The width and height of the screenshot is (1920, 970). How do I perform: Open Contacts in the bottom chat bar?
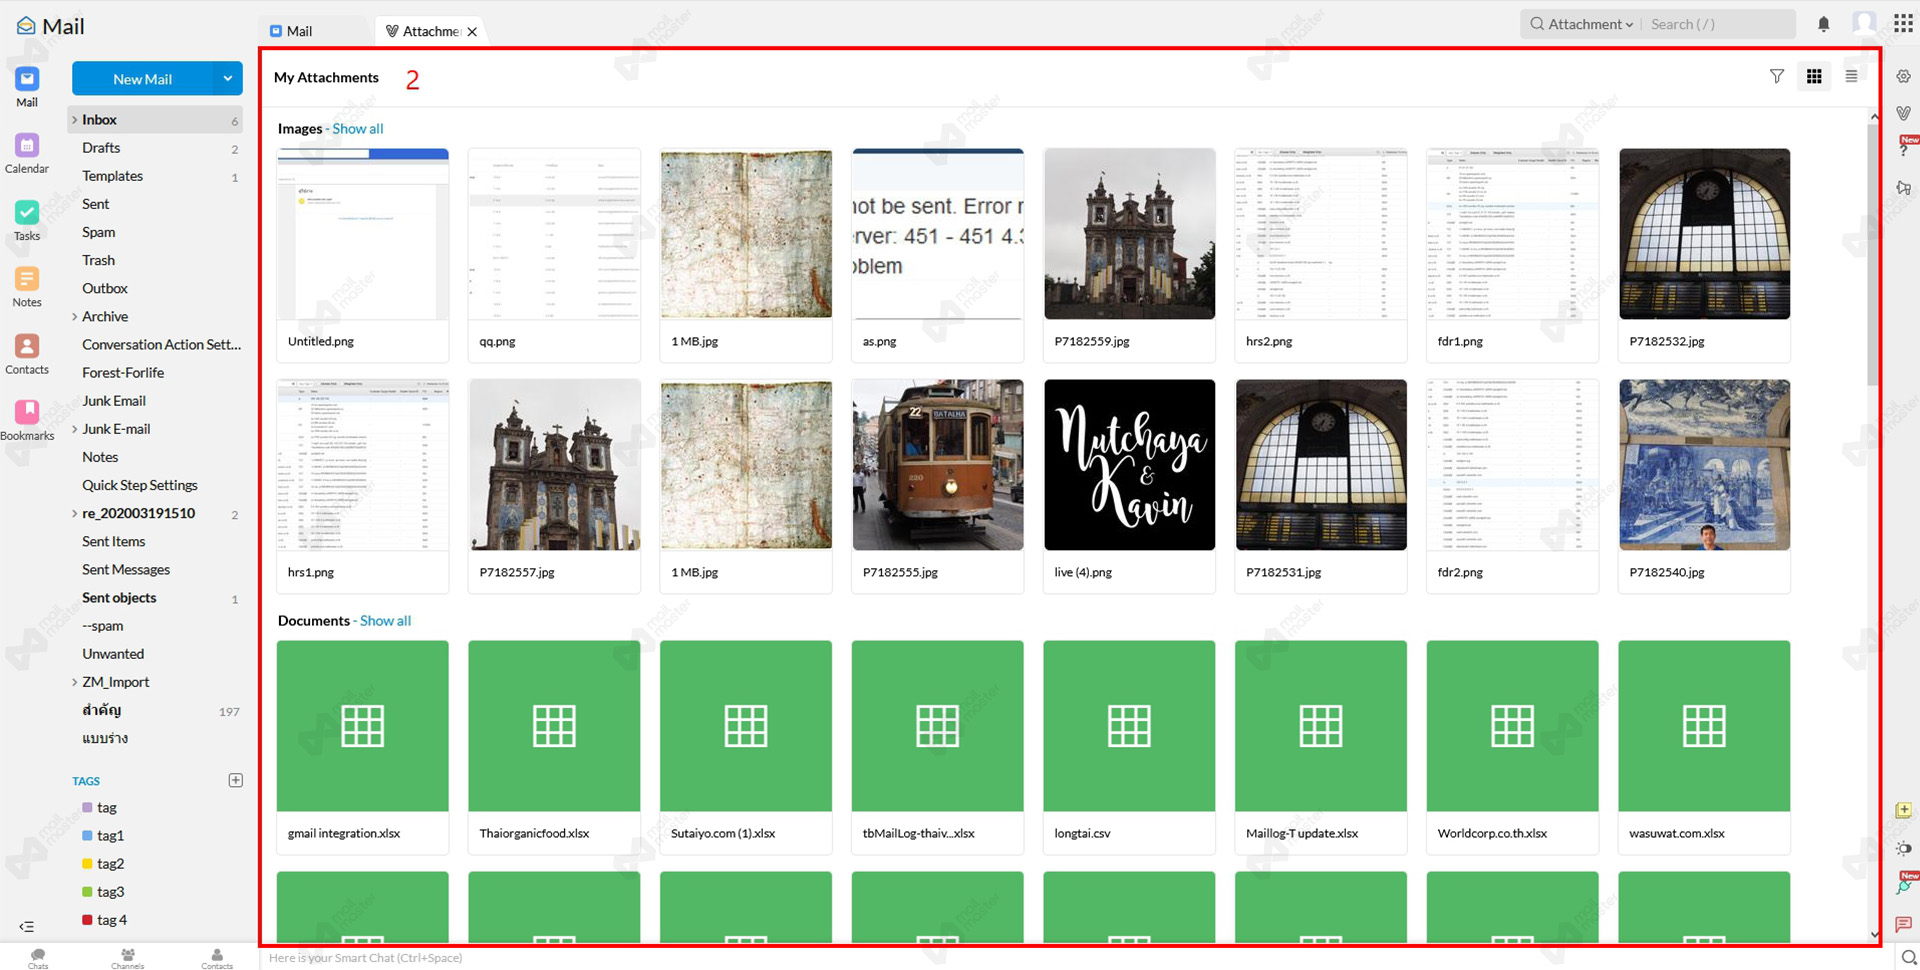[217, 958]
